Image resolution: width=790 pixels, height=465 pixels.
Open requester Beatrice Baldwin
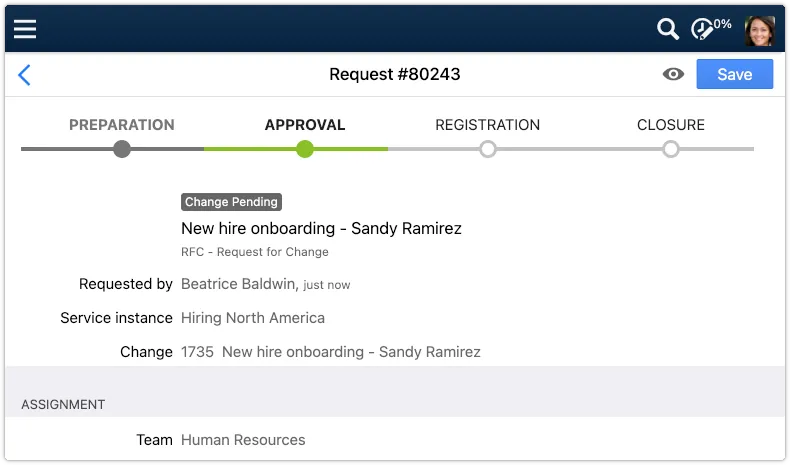[238, 284]
